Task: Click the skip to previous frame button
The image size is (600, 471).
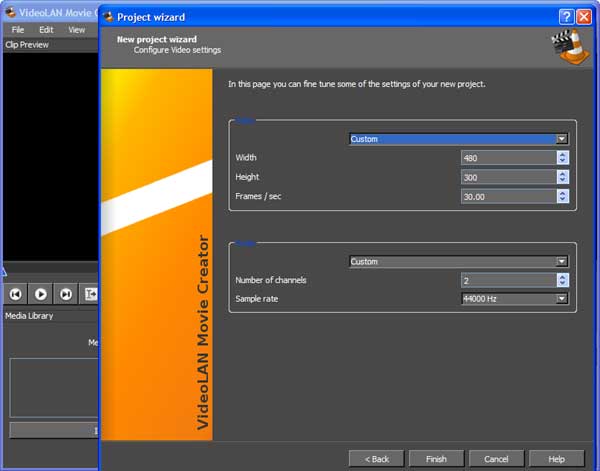Action: [x=16, y=294]
